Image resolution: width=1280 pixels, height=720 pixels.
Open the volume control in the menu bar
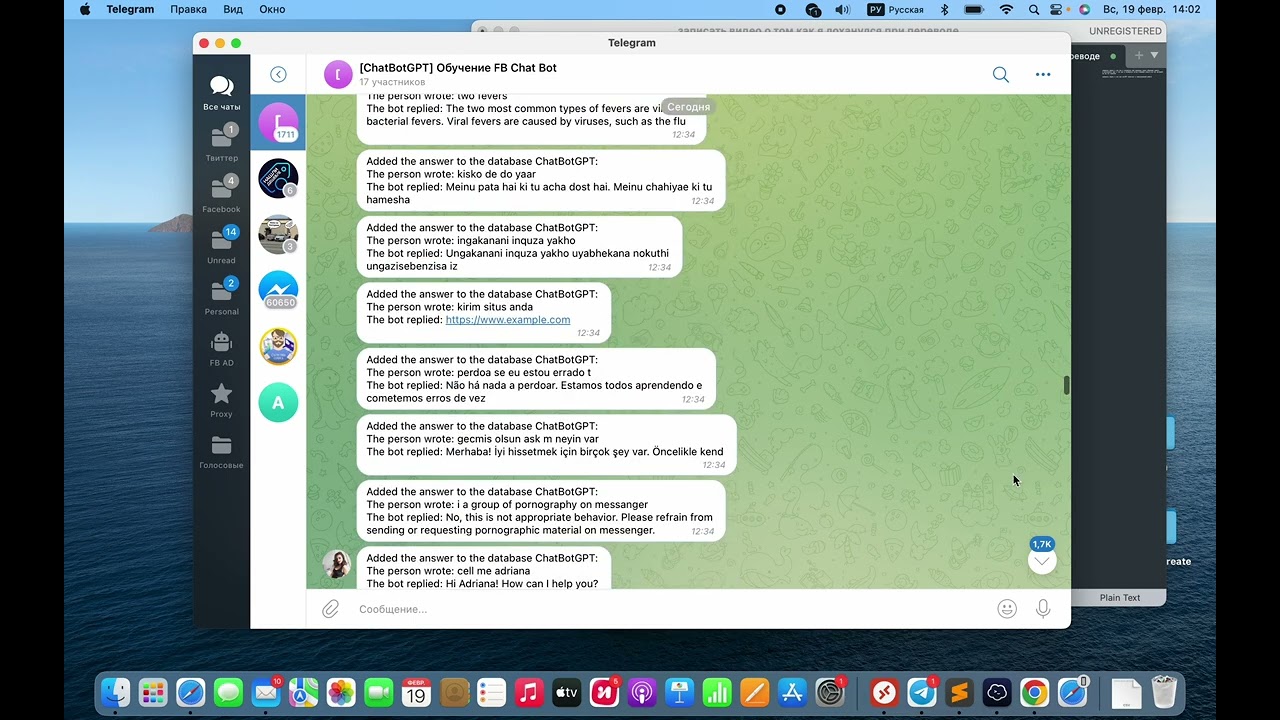[x=842, y=9]
